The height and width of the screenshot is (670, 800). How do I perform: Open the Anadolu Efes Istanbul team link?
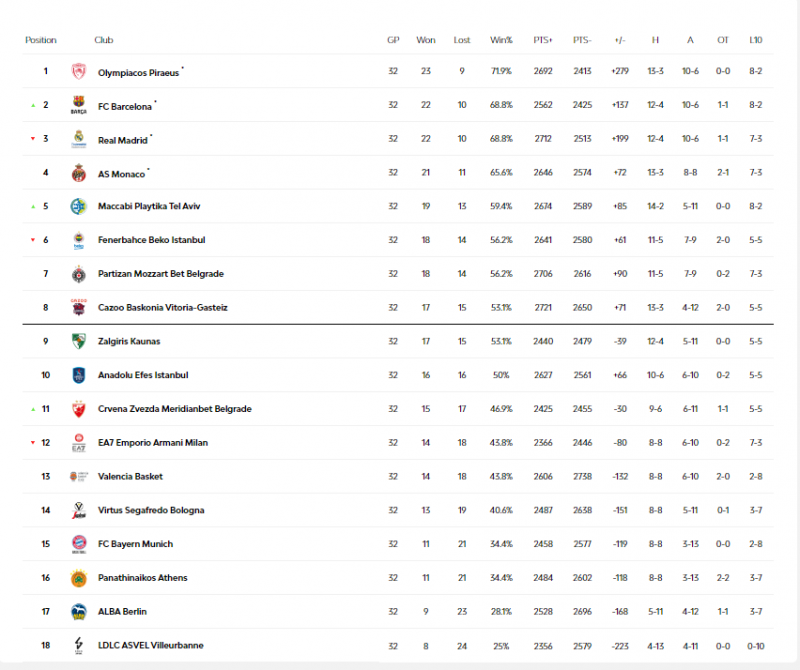pos(143,376)
